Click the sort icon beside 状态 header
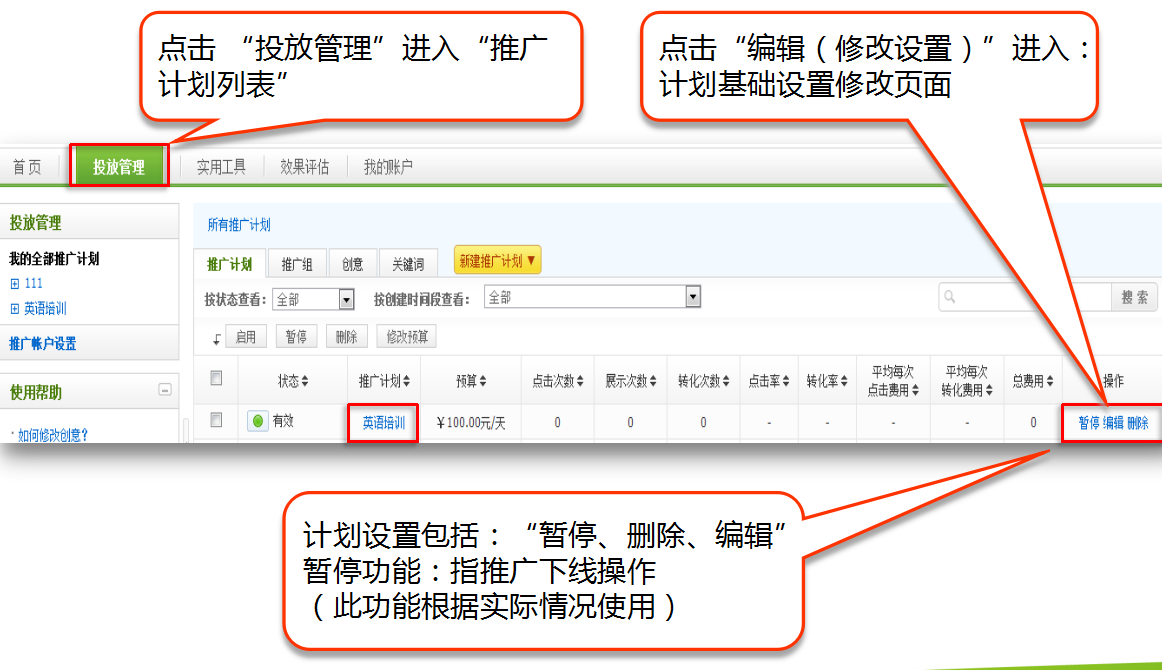The width and height of the screenshot is (1162, 670). [x=305, y=381]
